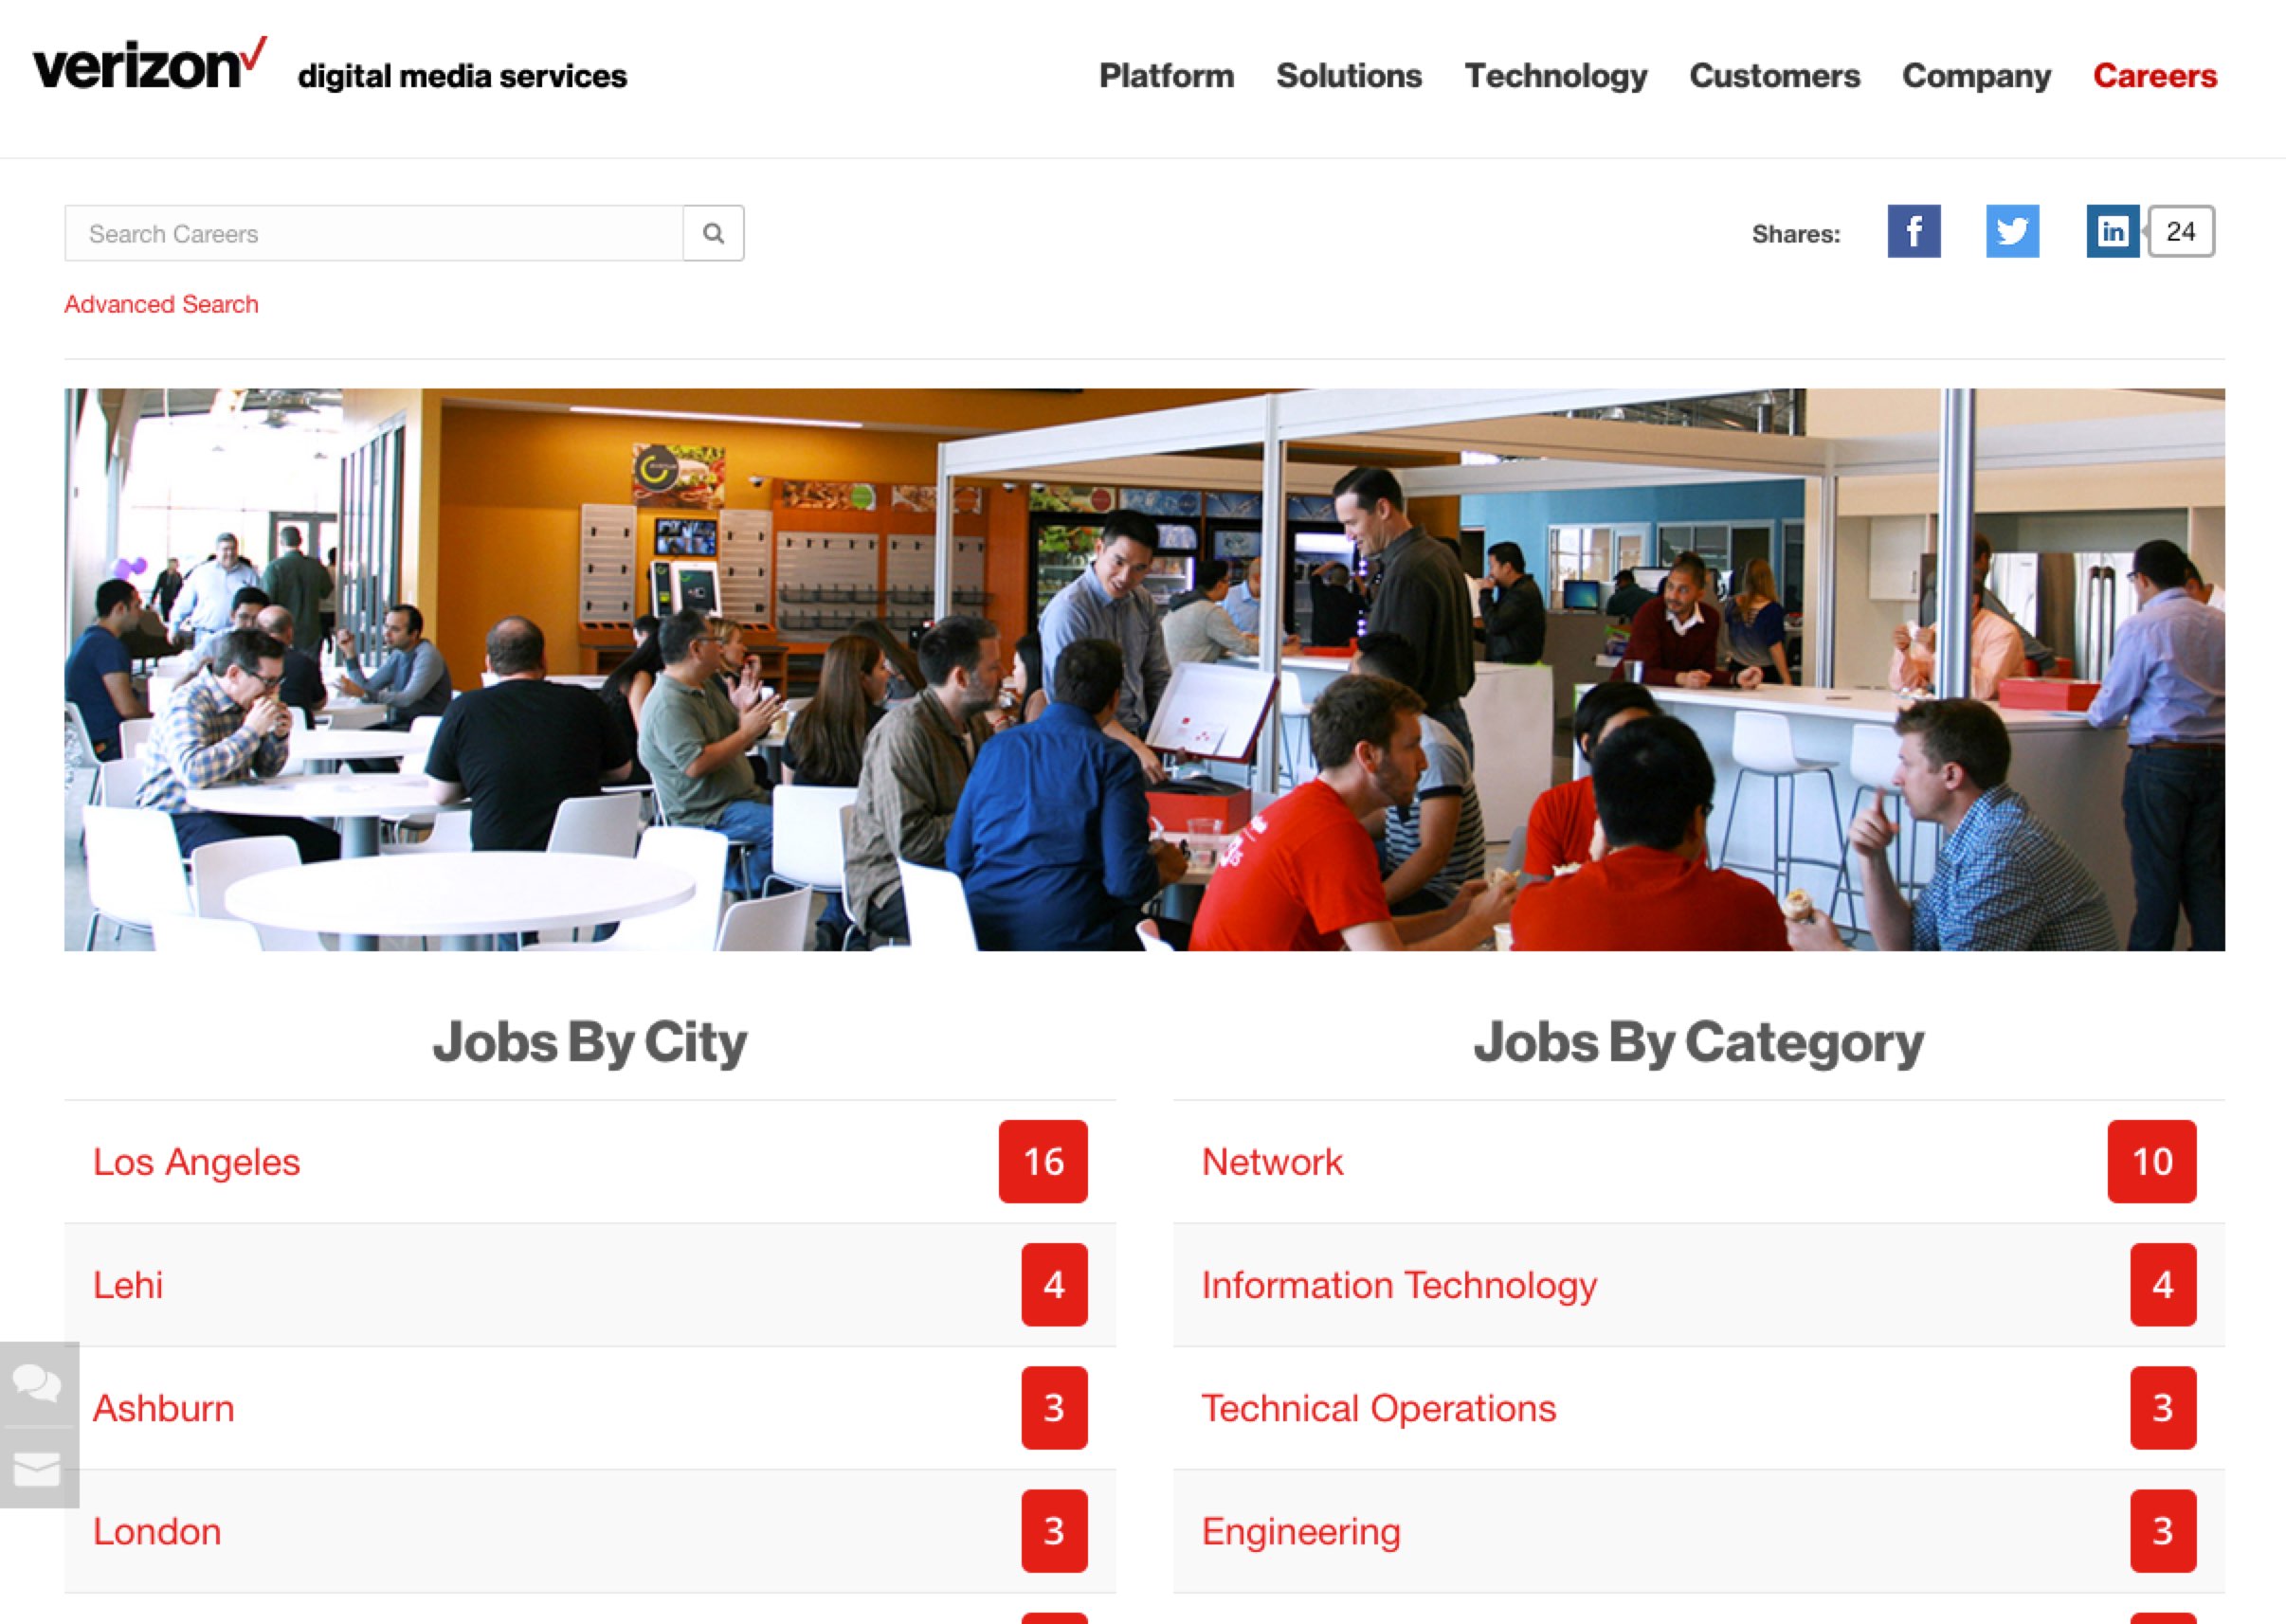Click the search magnifier icon
This screenshot has width=2286, height=1624.
714,234
